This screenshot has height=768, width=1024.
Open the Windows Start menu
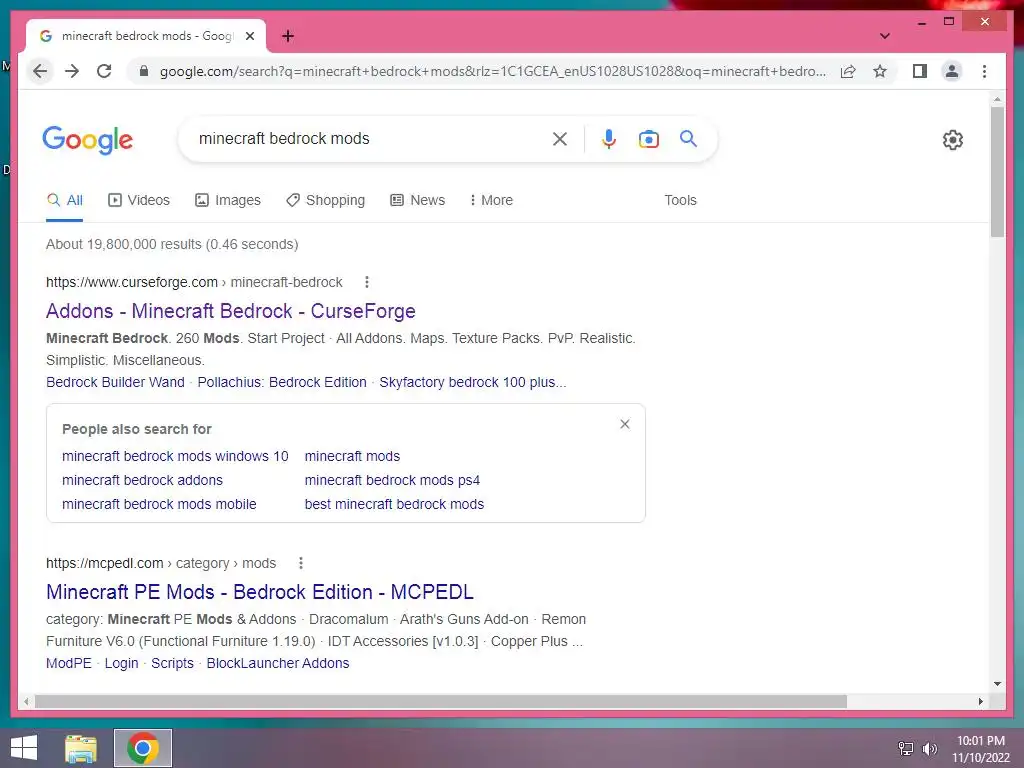(24, 748)
